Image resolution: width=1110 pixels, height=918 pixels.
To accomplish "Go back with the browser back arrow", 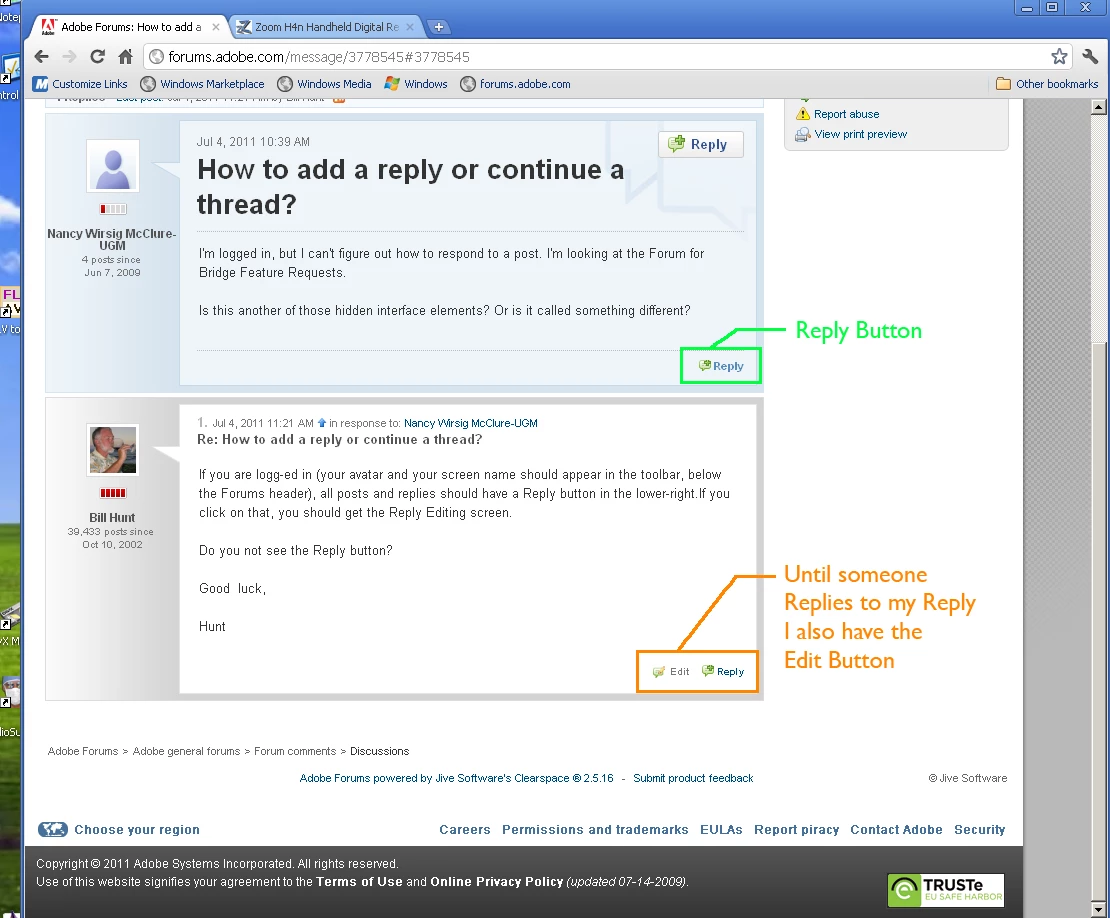I will pyautogui.click(x=42, y=57).
